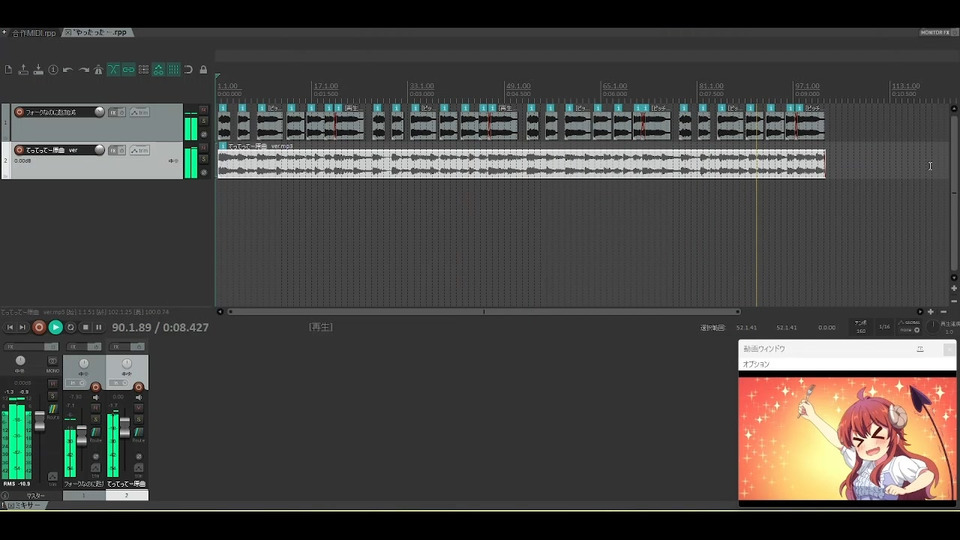Solo track 1 in track panel
This screenshot has width=960, height=540.
(204, 121)
